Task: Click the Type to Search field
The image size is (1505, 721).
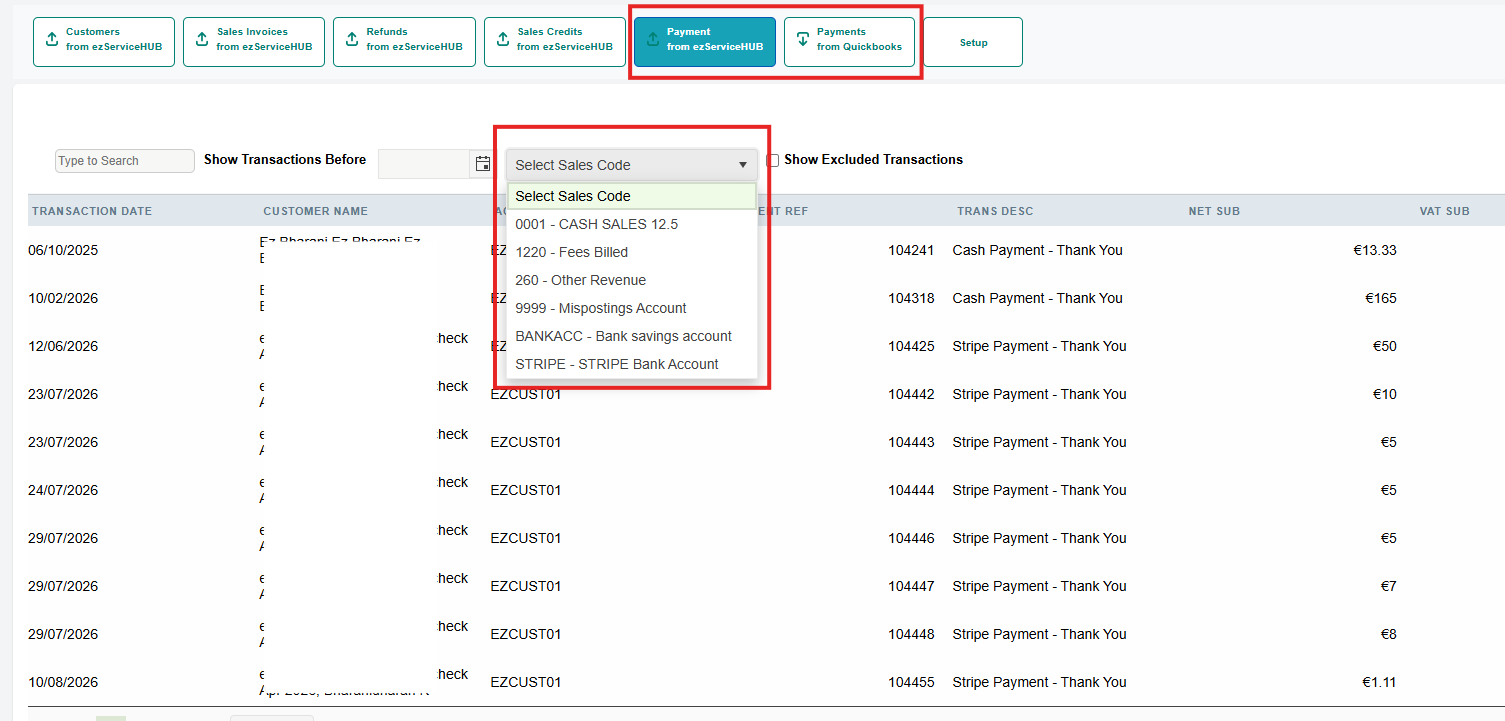Action: coord(125,161)
